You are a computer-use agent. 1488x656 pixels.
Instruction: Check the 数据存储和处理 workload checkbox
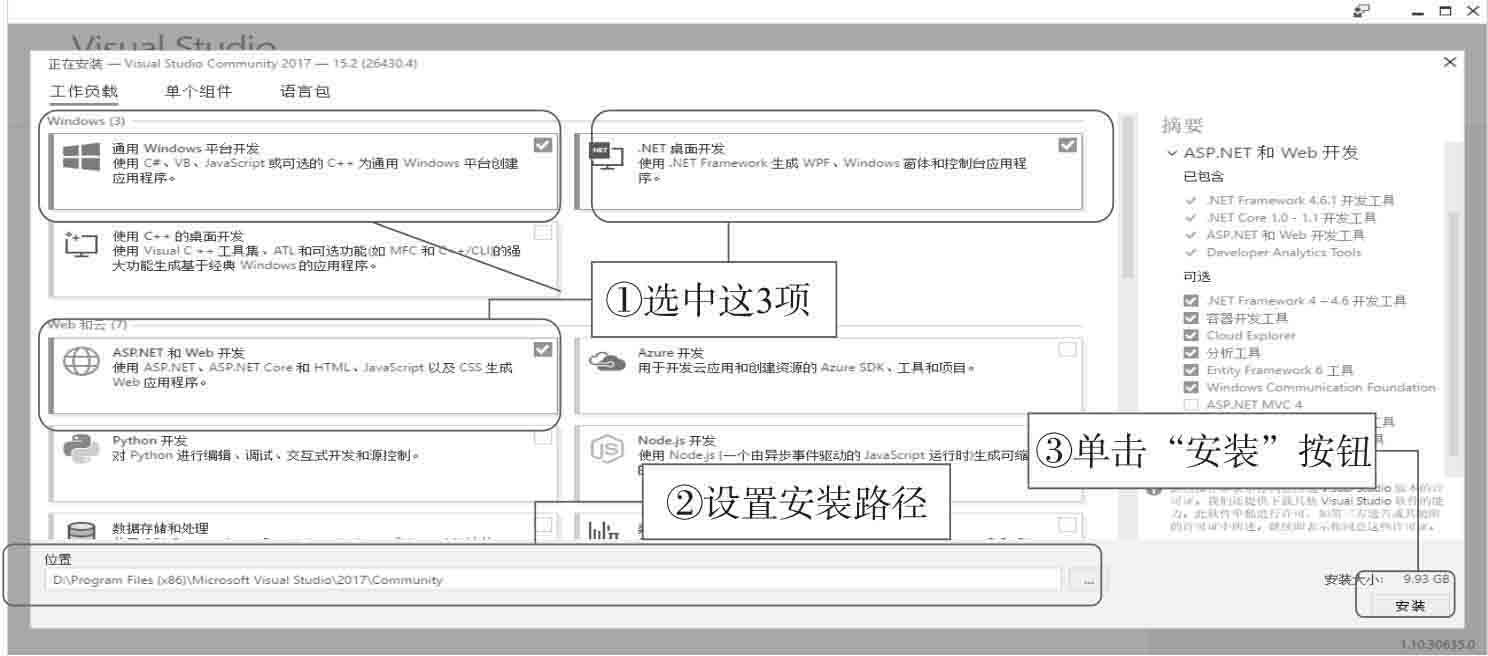543,524
